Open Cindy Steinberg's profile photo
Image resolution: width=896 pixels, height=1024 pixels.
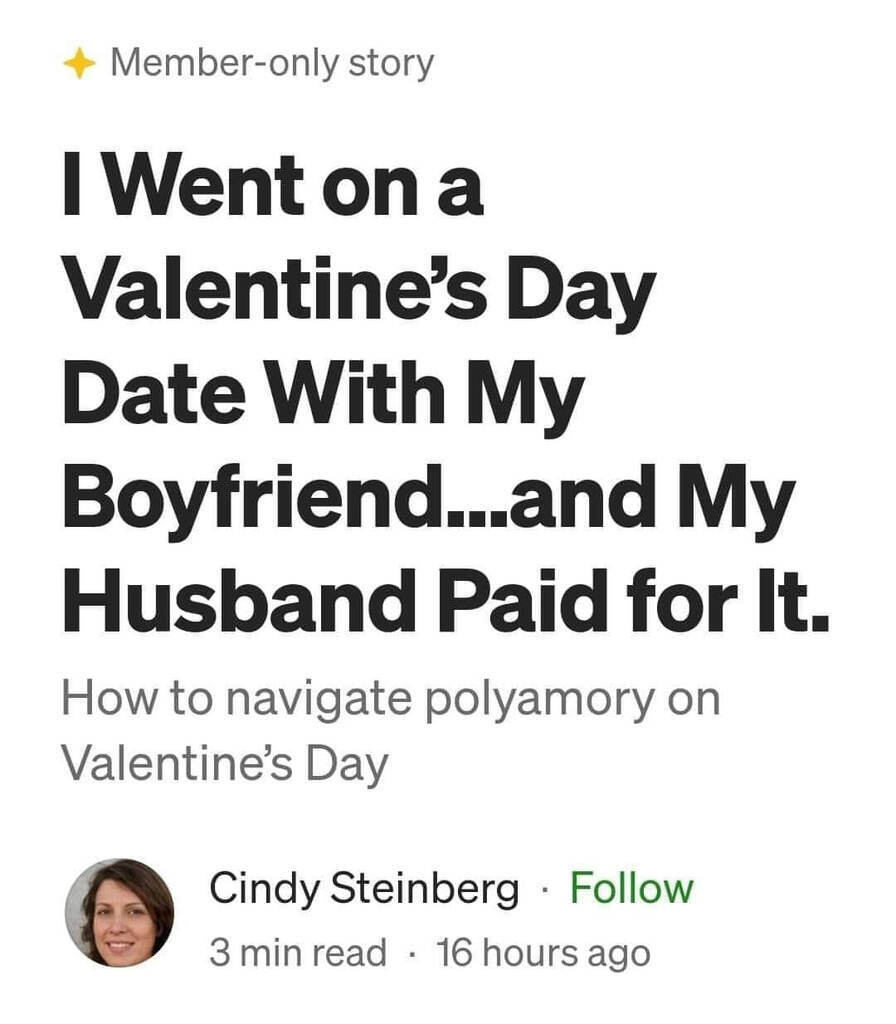click(120, 912)
